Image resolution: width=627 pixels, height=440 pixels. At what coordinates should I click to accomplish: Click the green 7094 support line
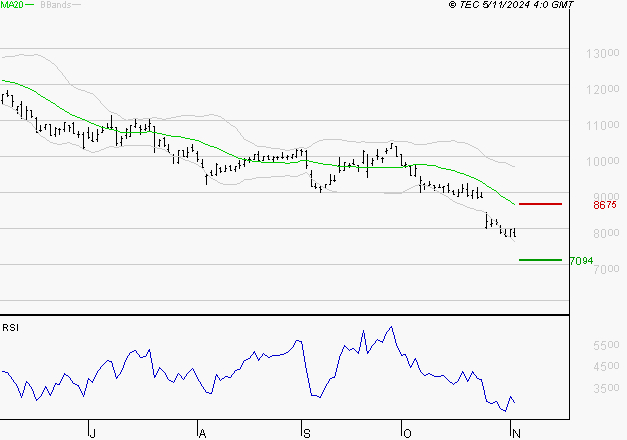click(541, 260)
